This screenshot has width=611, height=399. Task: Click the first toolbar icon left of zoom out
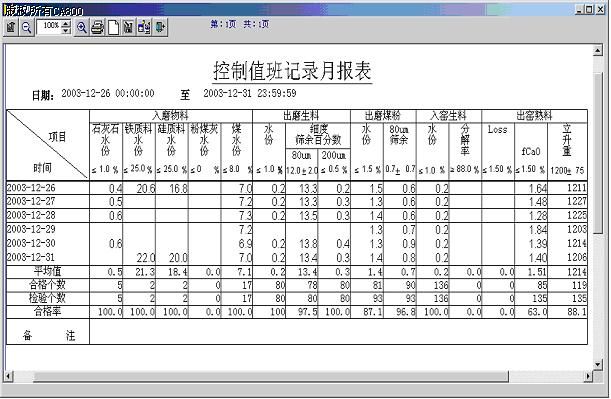tap(11, 27)
